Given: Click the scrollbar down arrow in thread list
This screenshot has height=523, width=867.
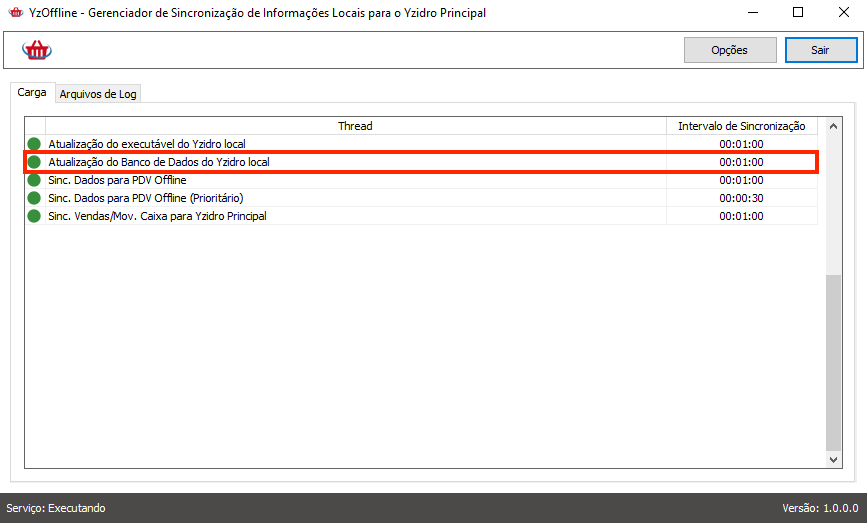Looking at the screenshot, I should (x=833, y=459).
